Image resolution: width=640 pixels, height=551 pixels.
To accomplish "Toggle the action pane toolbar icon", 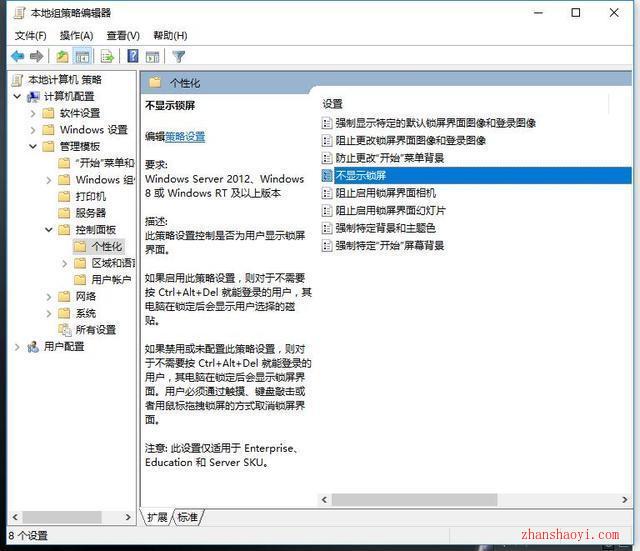I will click(x=152, y=56).
